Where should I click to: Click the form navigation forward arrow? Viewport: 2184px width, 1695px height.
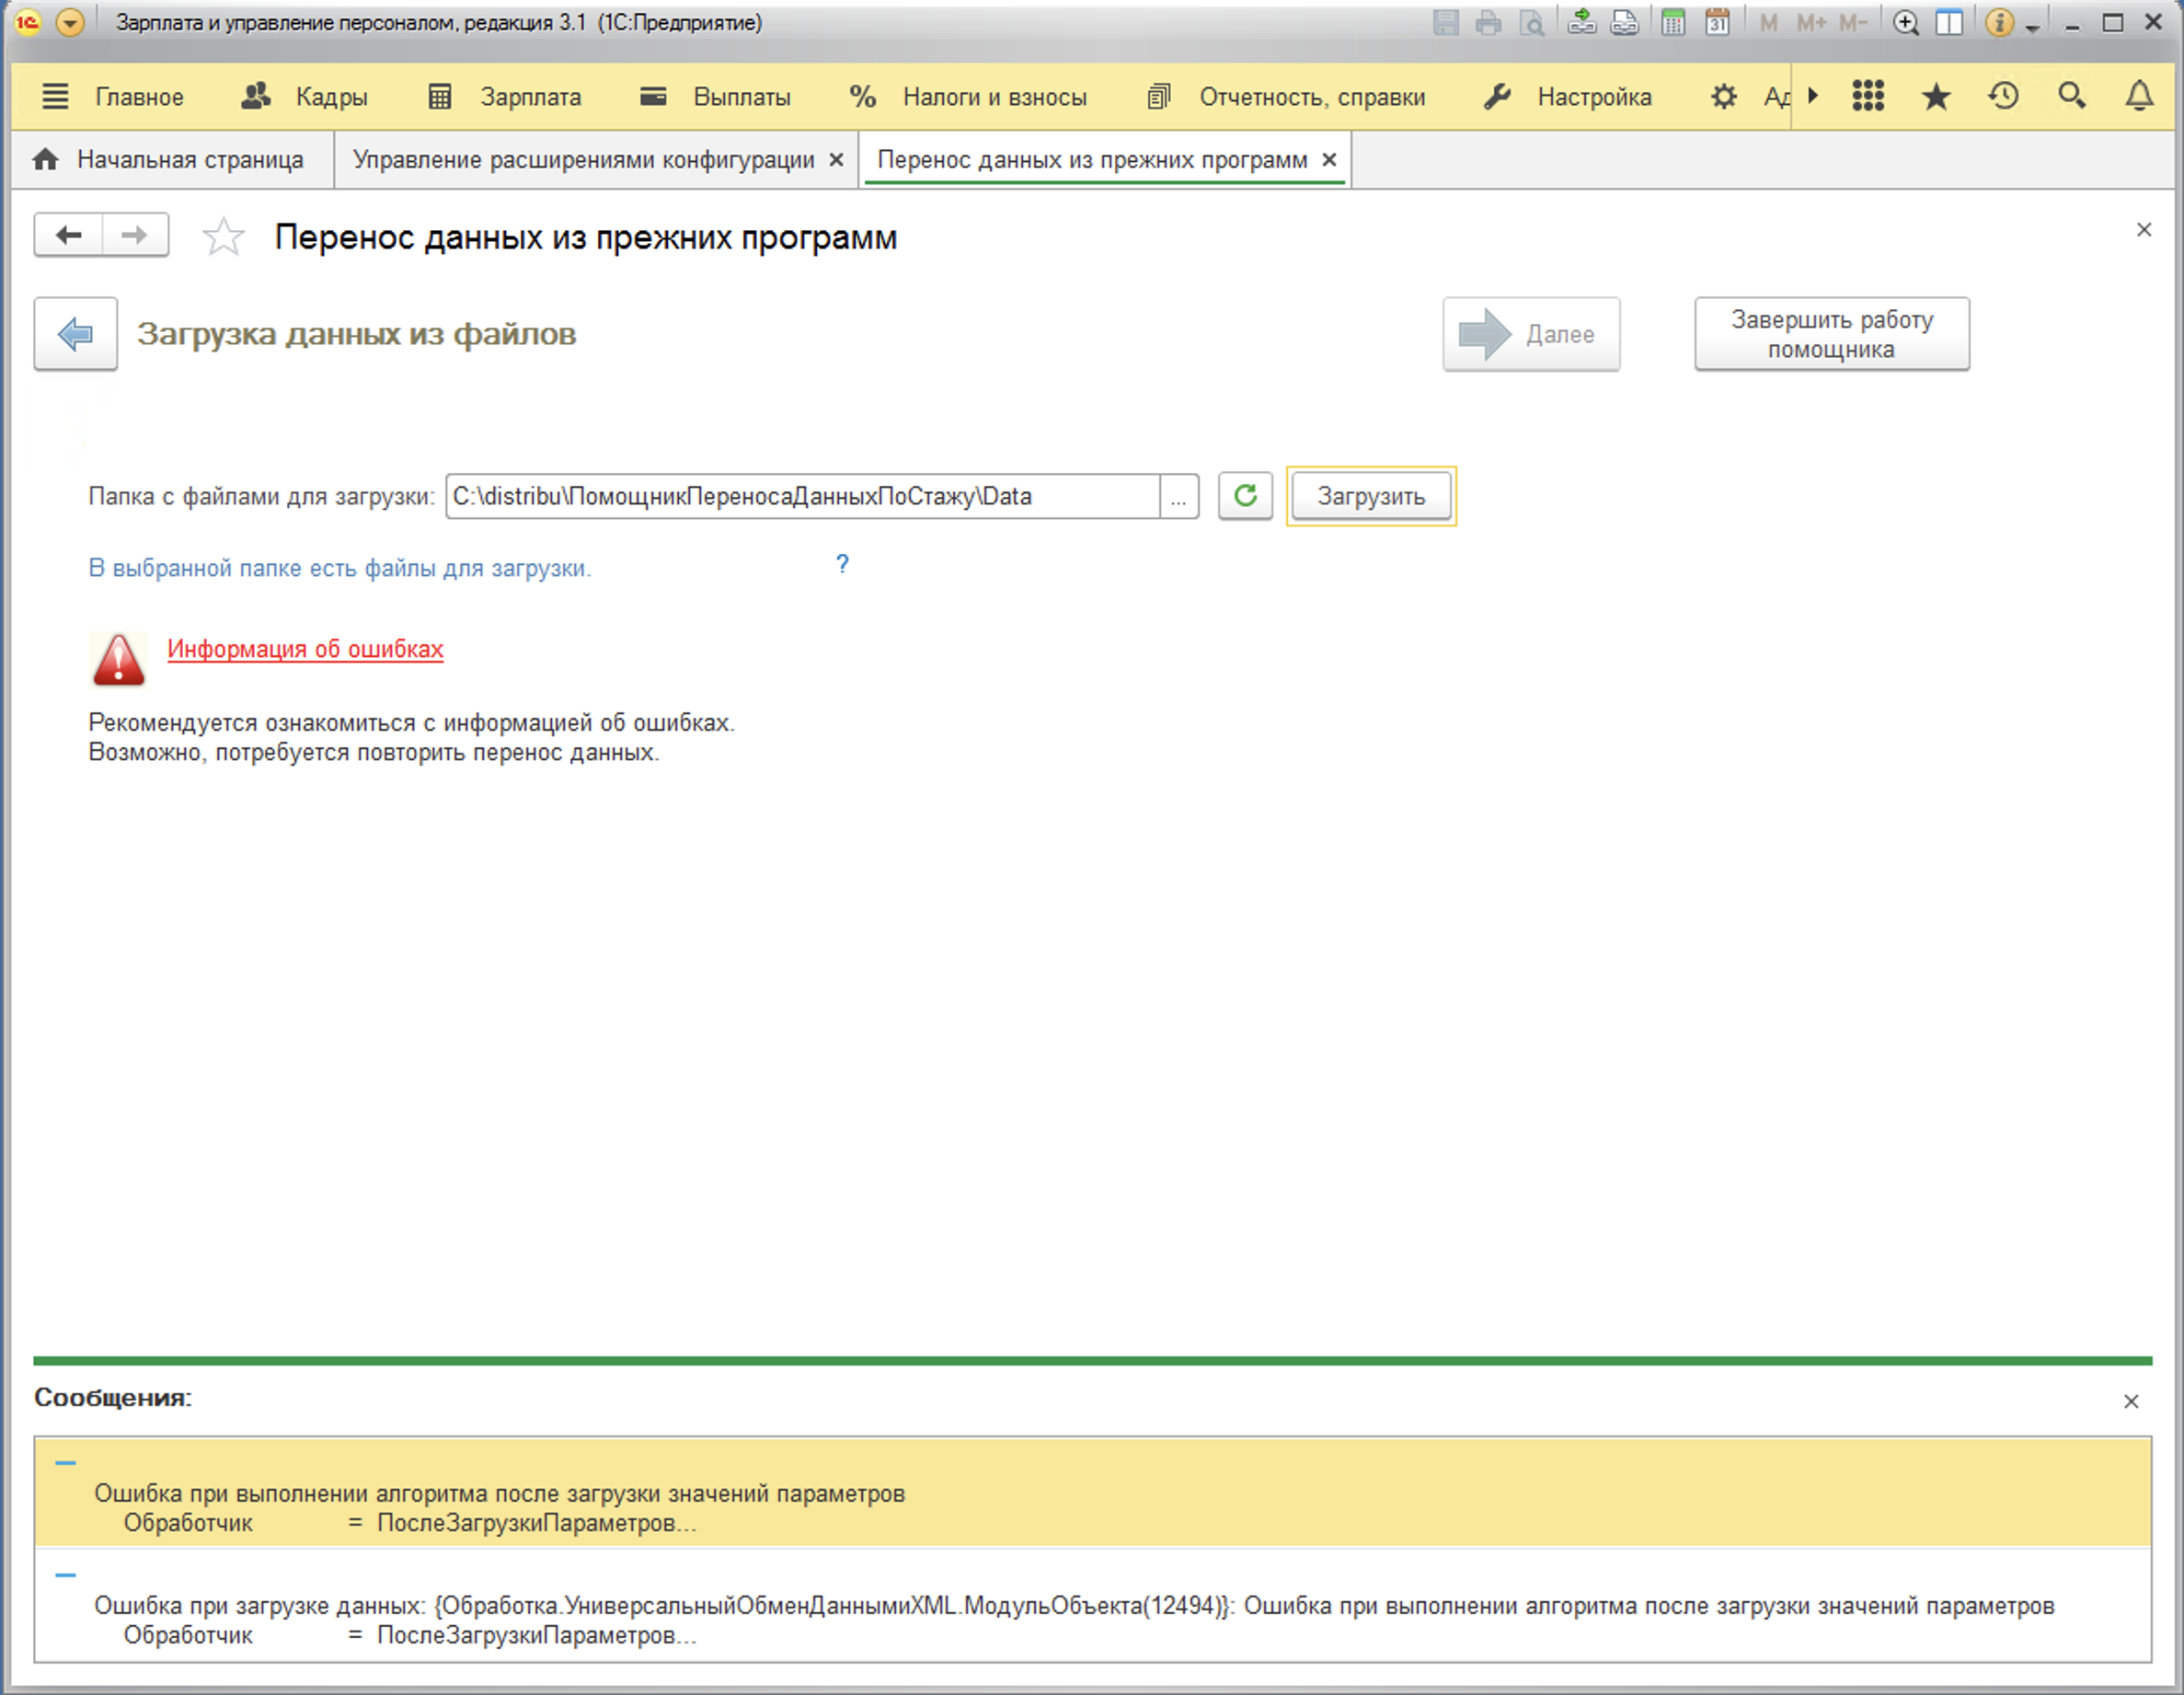point(134,236)
